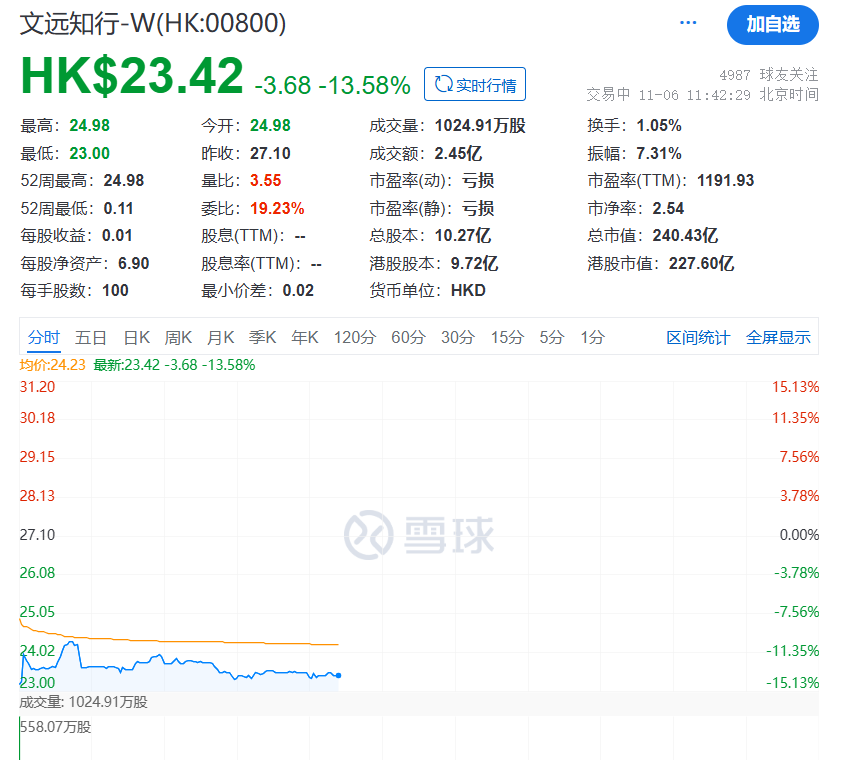This screenshot has width=865, height=760.
Task: Open the 年K yearly candlestick tab
Action: click(x=303, y=338)
